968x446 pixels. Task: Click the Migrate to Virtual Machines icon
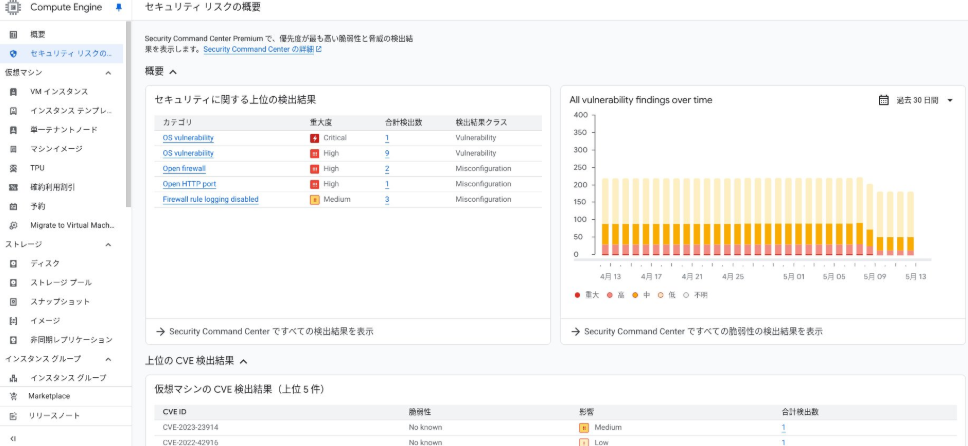pos(14,225)
